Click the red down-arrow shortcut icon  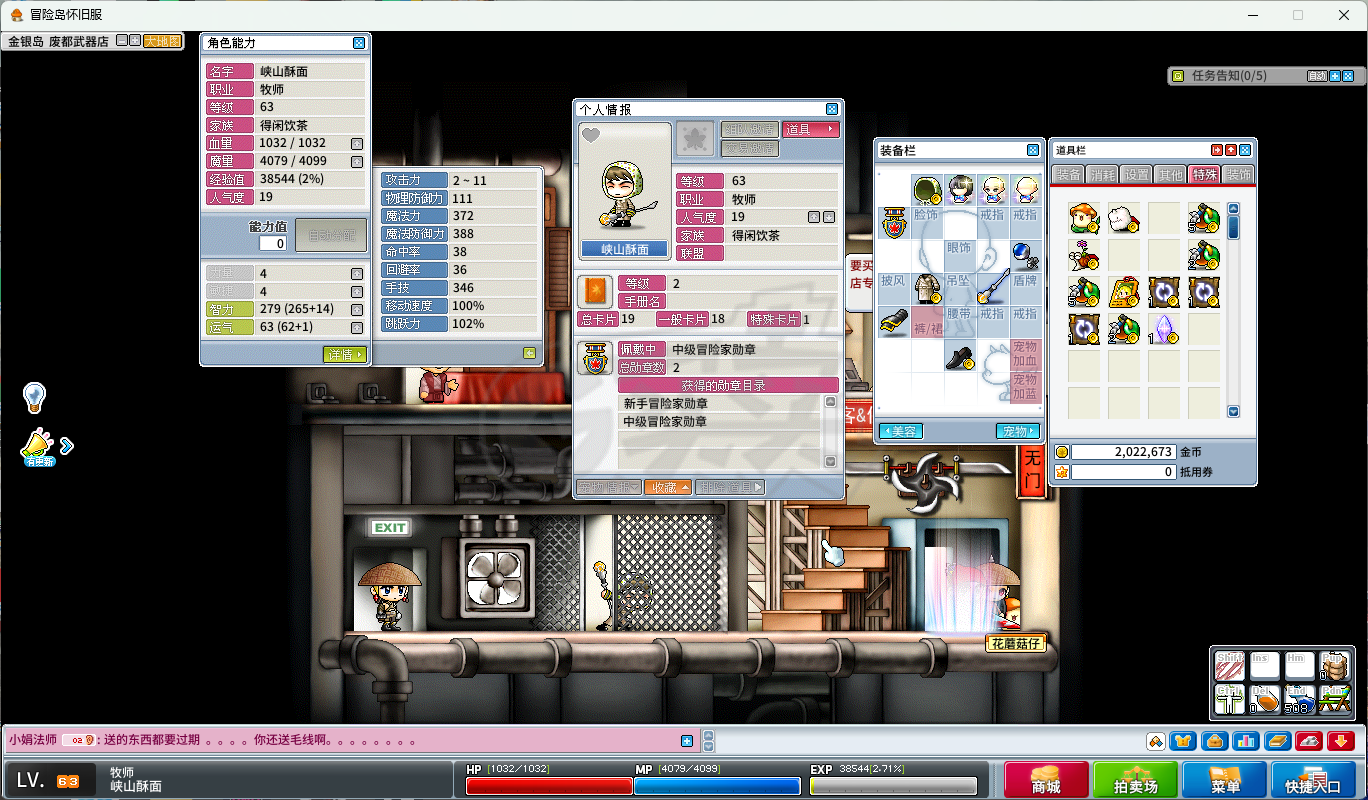tap(1341, 741)
